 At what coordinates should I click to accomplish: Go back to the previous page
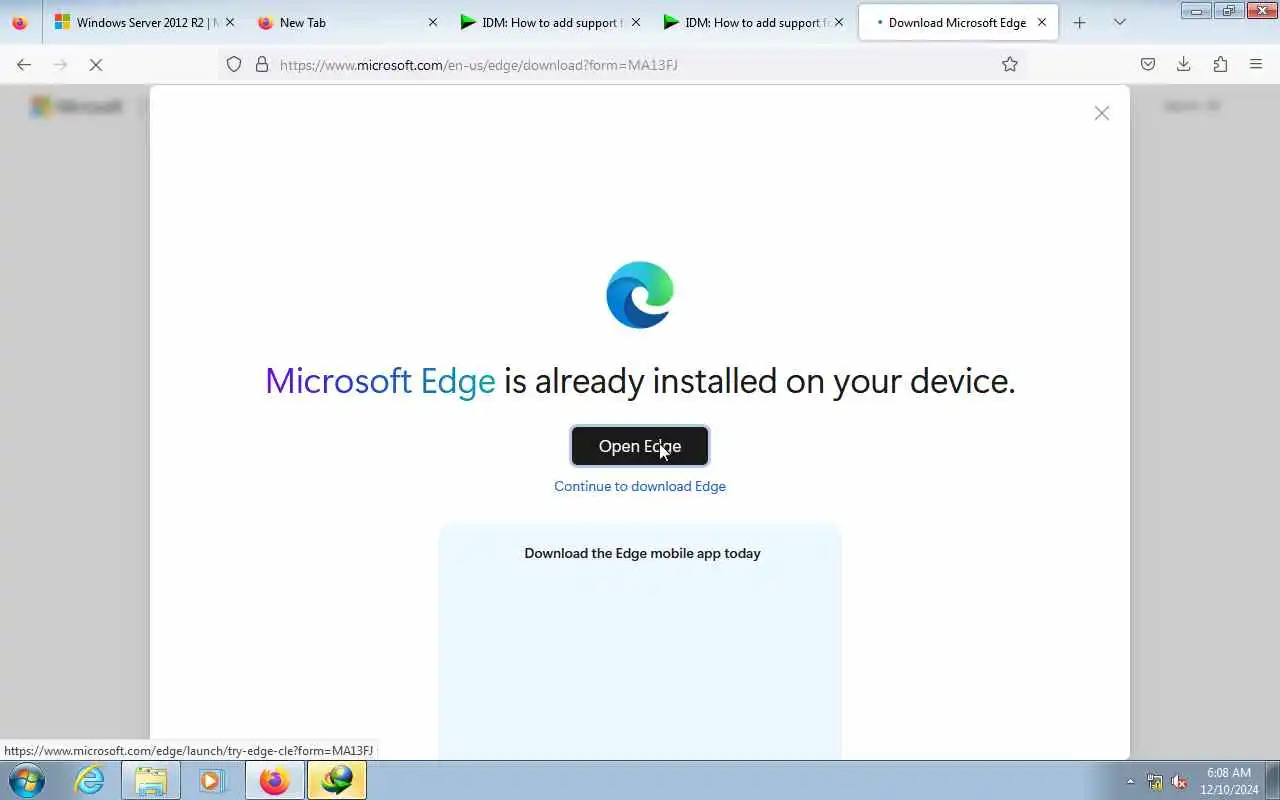coord(24,64)
